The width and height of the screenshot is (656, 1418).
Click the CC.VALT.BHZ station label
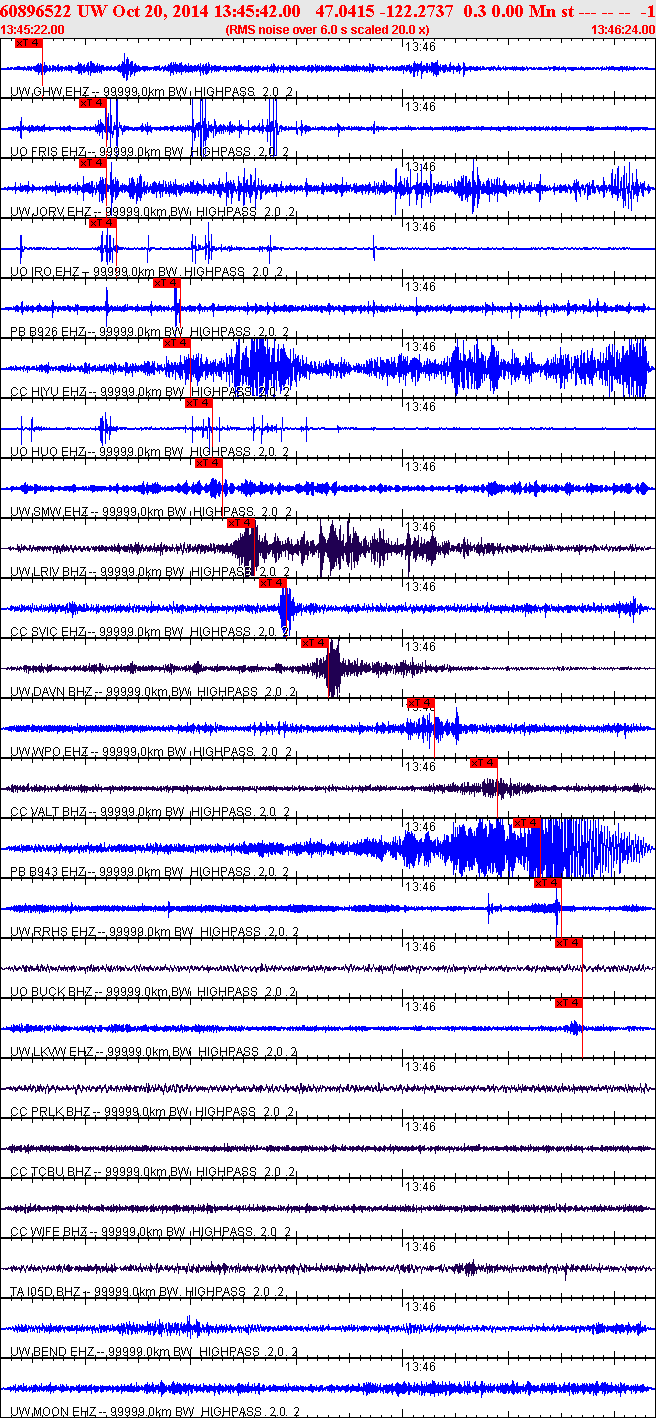pyautogui.click(x=47, y=812)
